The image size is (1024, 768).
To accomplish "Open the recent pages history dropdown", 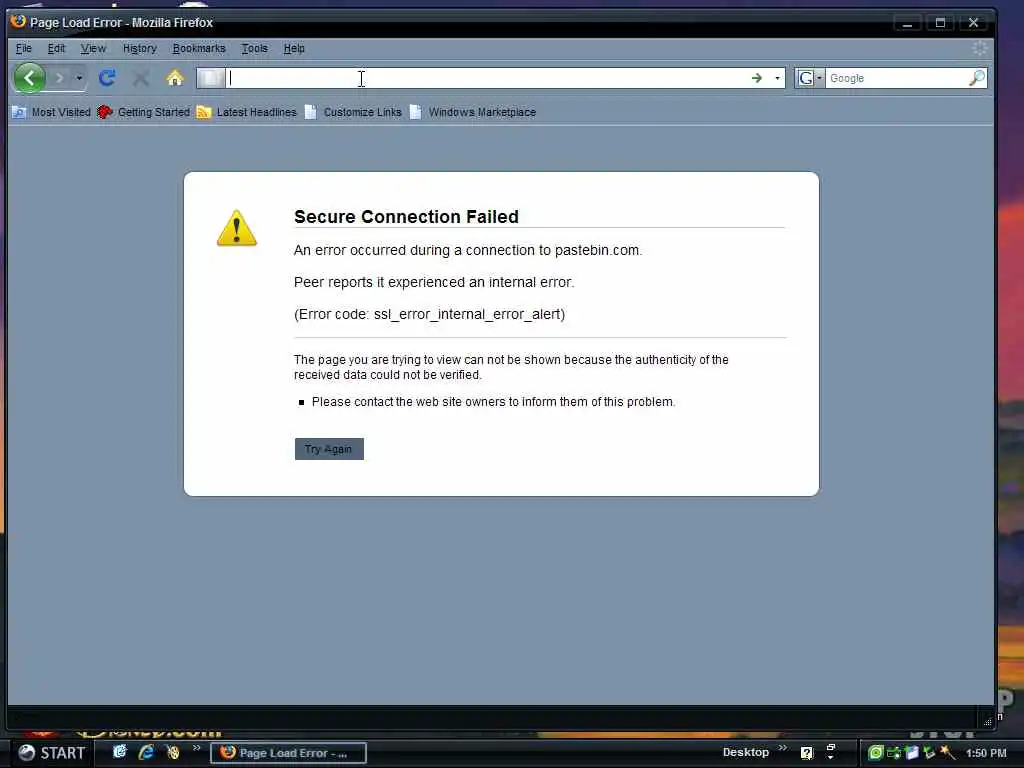I will [79, 78].
